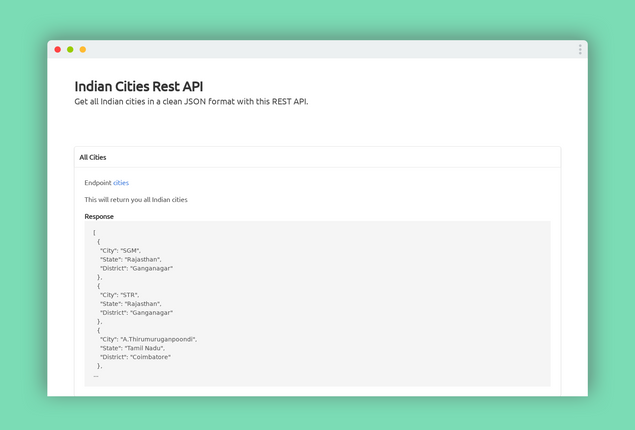Select the Indian Cities Rest API heading
This screenshot has height=430, width=635.
(139, 86)
